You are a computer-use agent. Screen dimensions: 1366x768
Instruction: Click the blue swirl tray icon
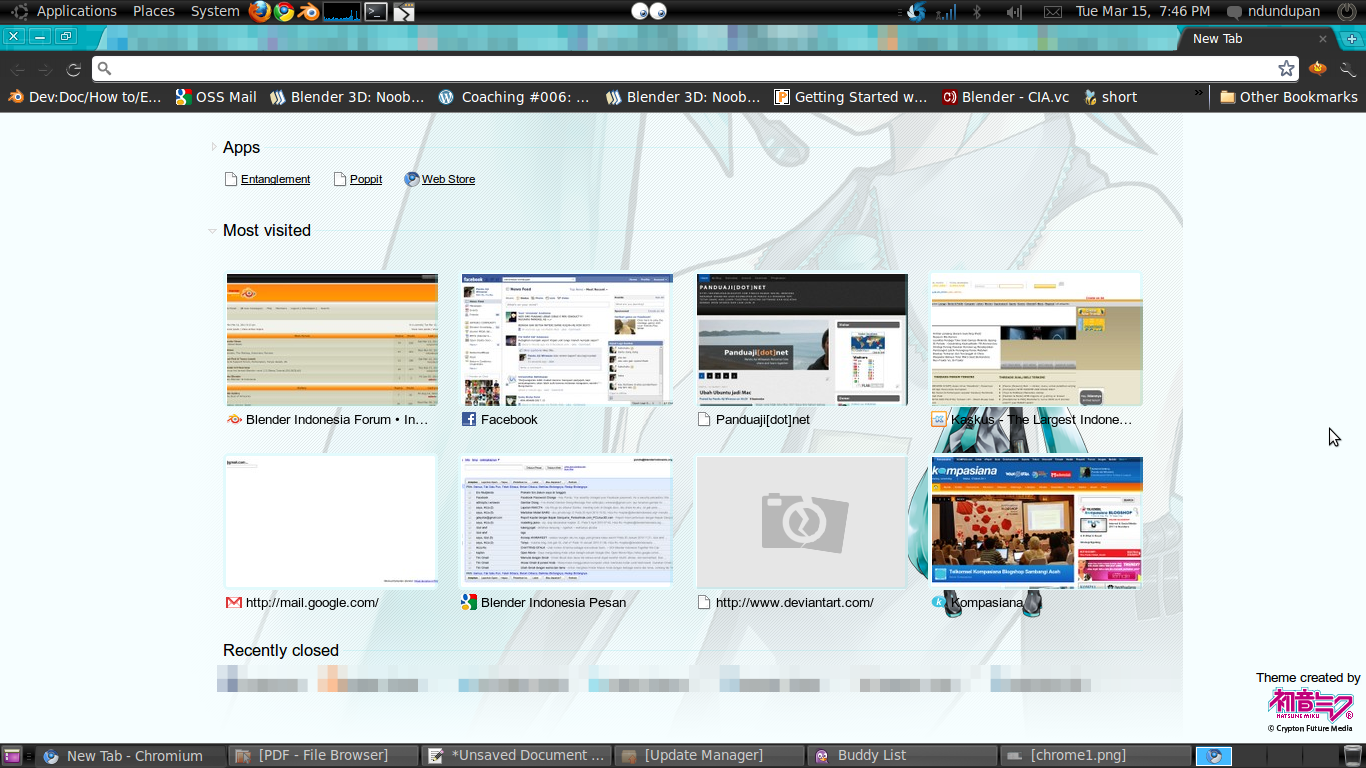[916, 12]
